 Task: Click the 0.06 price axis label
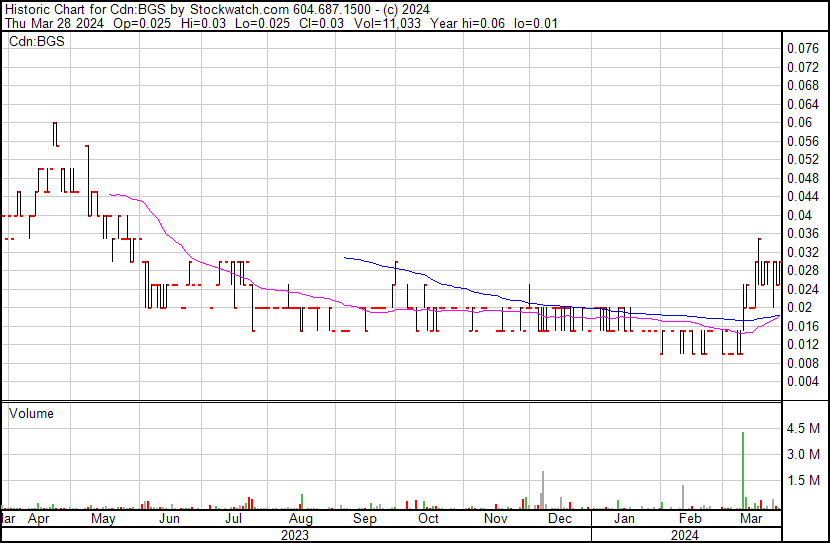tap(799, 122)
